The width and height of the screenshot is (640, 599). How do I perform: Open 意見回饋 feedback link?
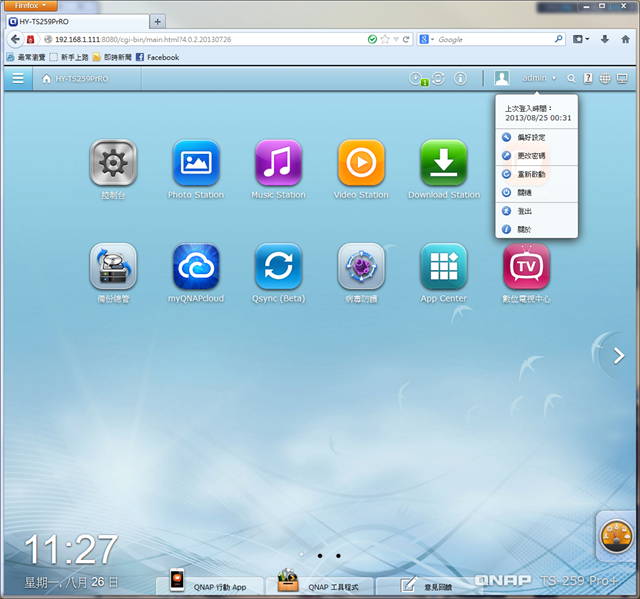coord(427,586)
